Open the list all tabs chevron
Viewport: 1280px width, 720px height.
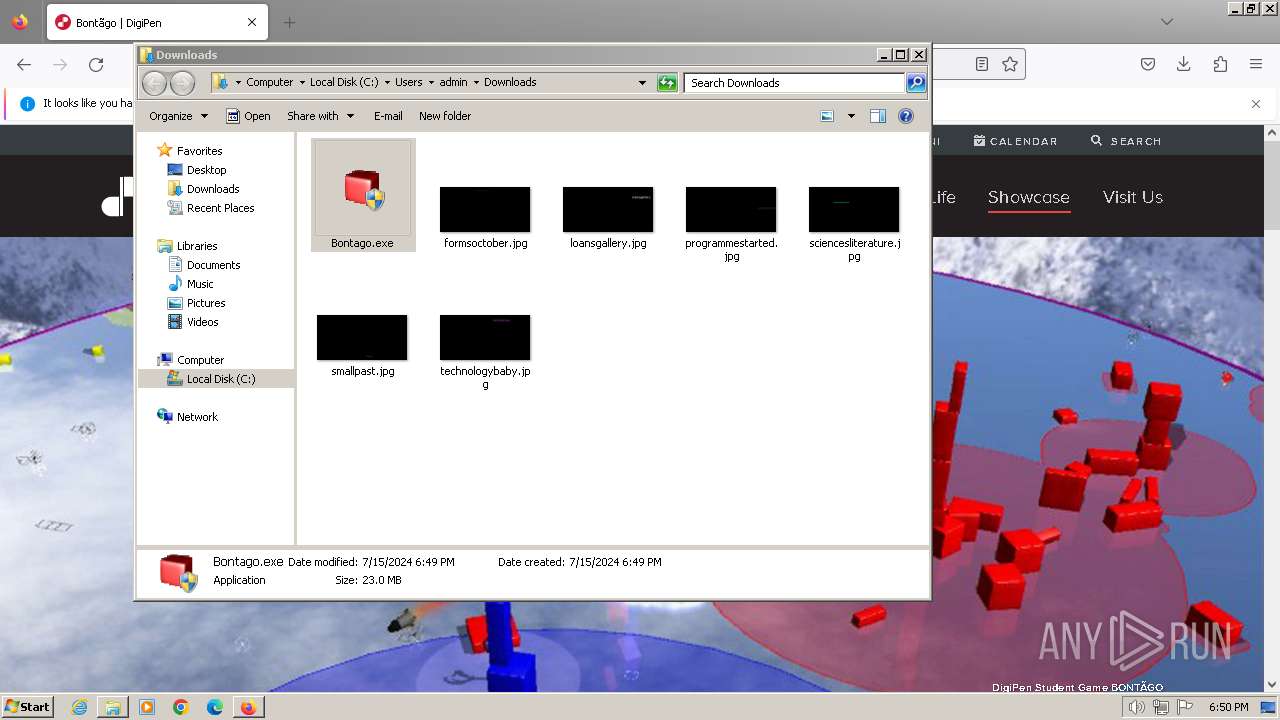point(1167,22)
